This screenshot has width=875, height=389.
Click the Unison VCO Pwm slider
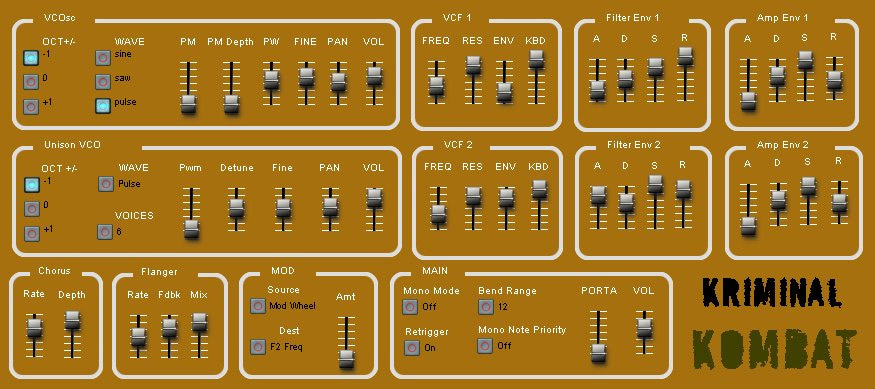(191, 229)
